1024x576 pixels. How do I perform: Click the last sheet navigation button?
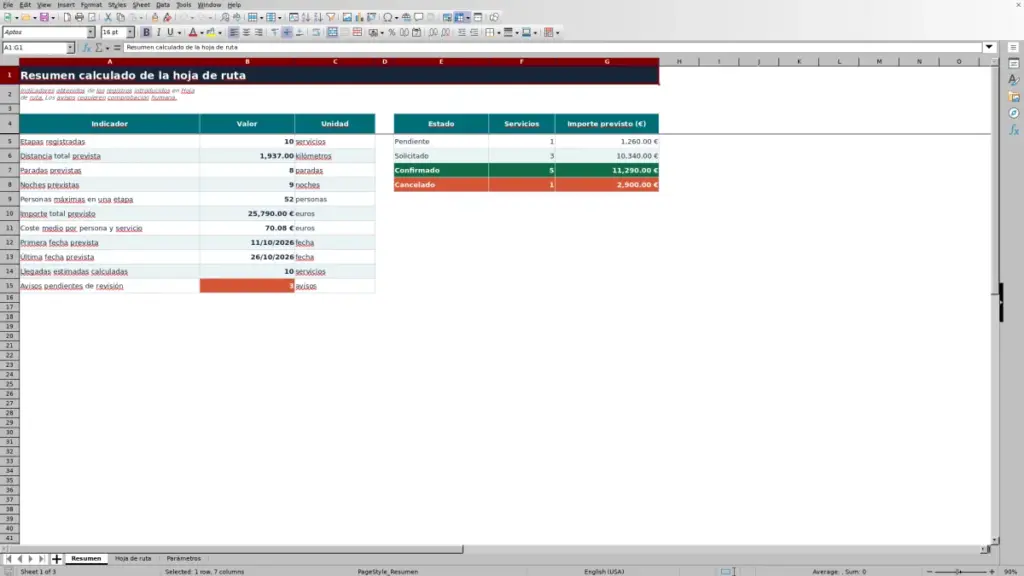[x=41, y=559]
